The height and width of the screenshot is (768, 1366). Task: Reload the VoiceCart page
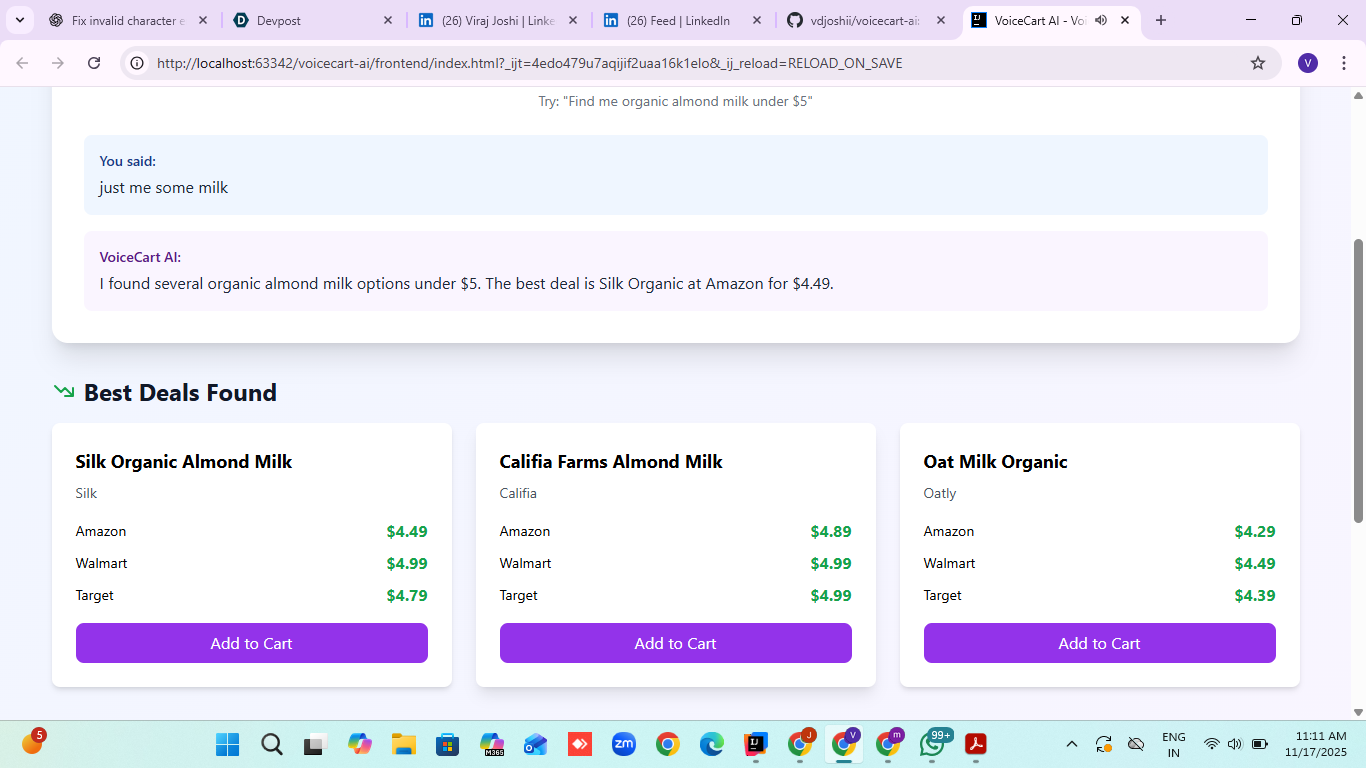coord(94,63)
